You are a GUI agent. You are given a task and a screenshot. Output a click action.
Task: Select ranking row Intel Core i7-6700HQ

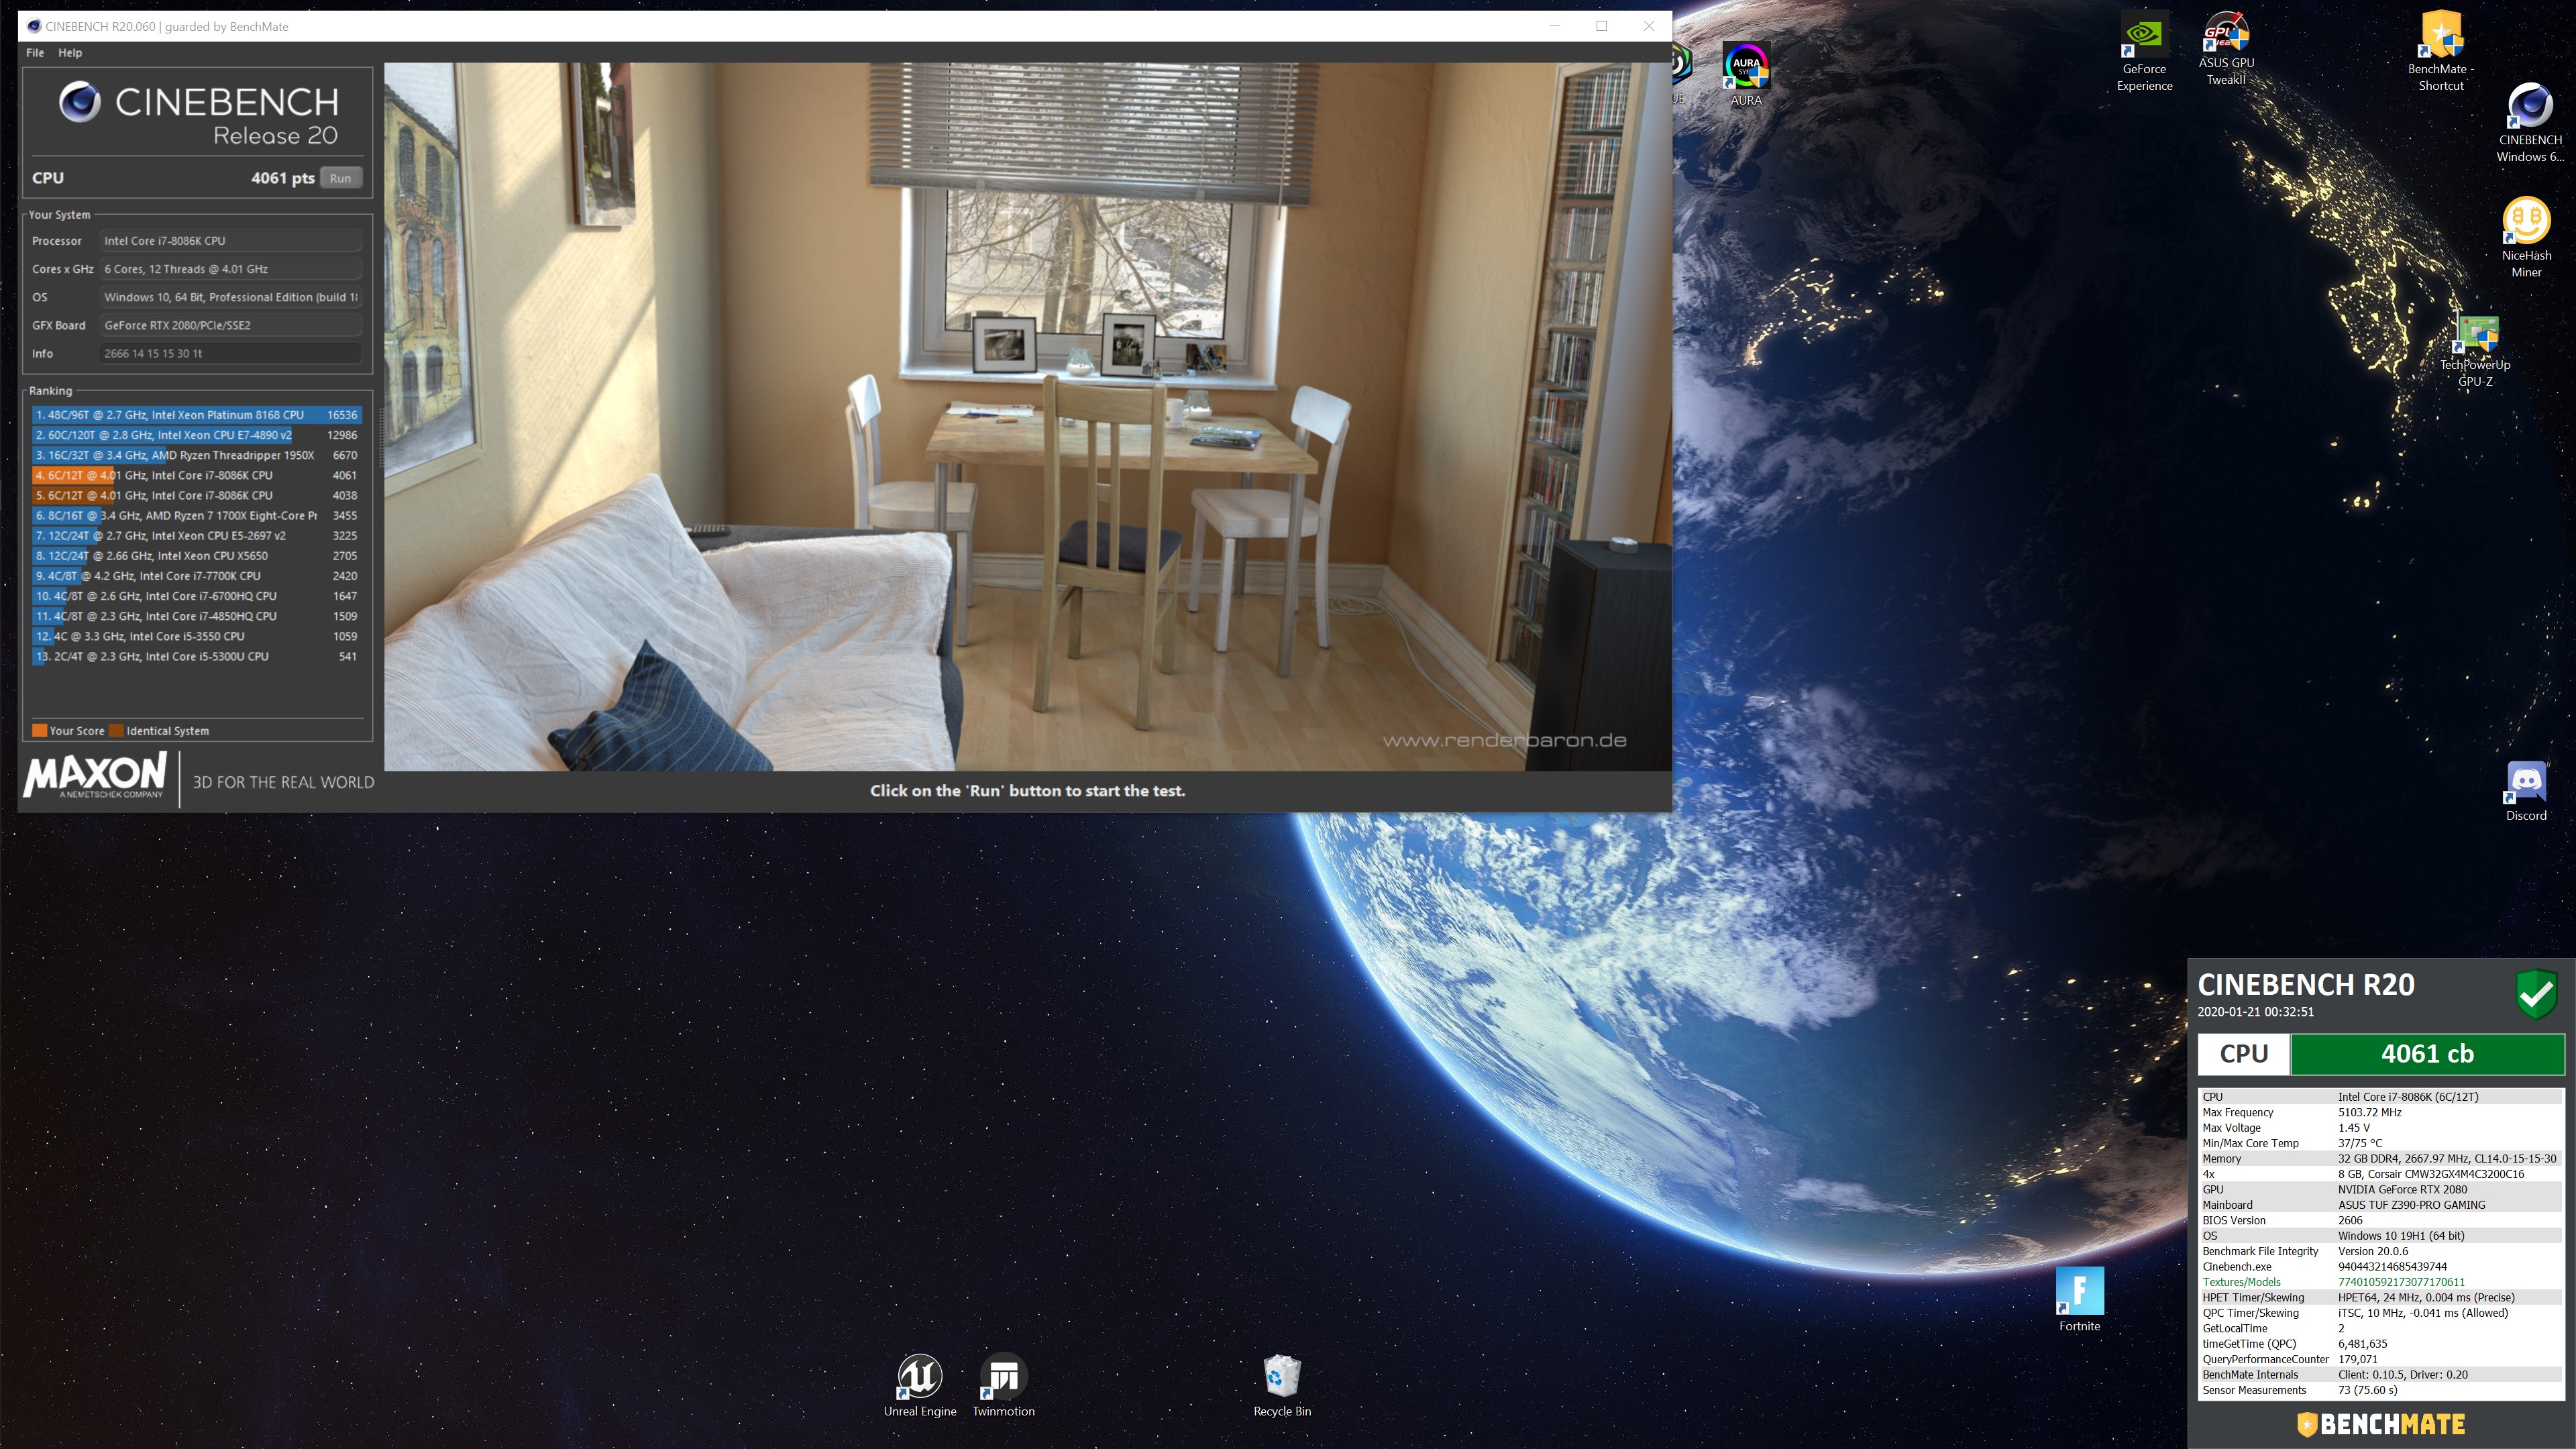pos(196,596)
